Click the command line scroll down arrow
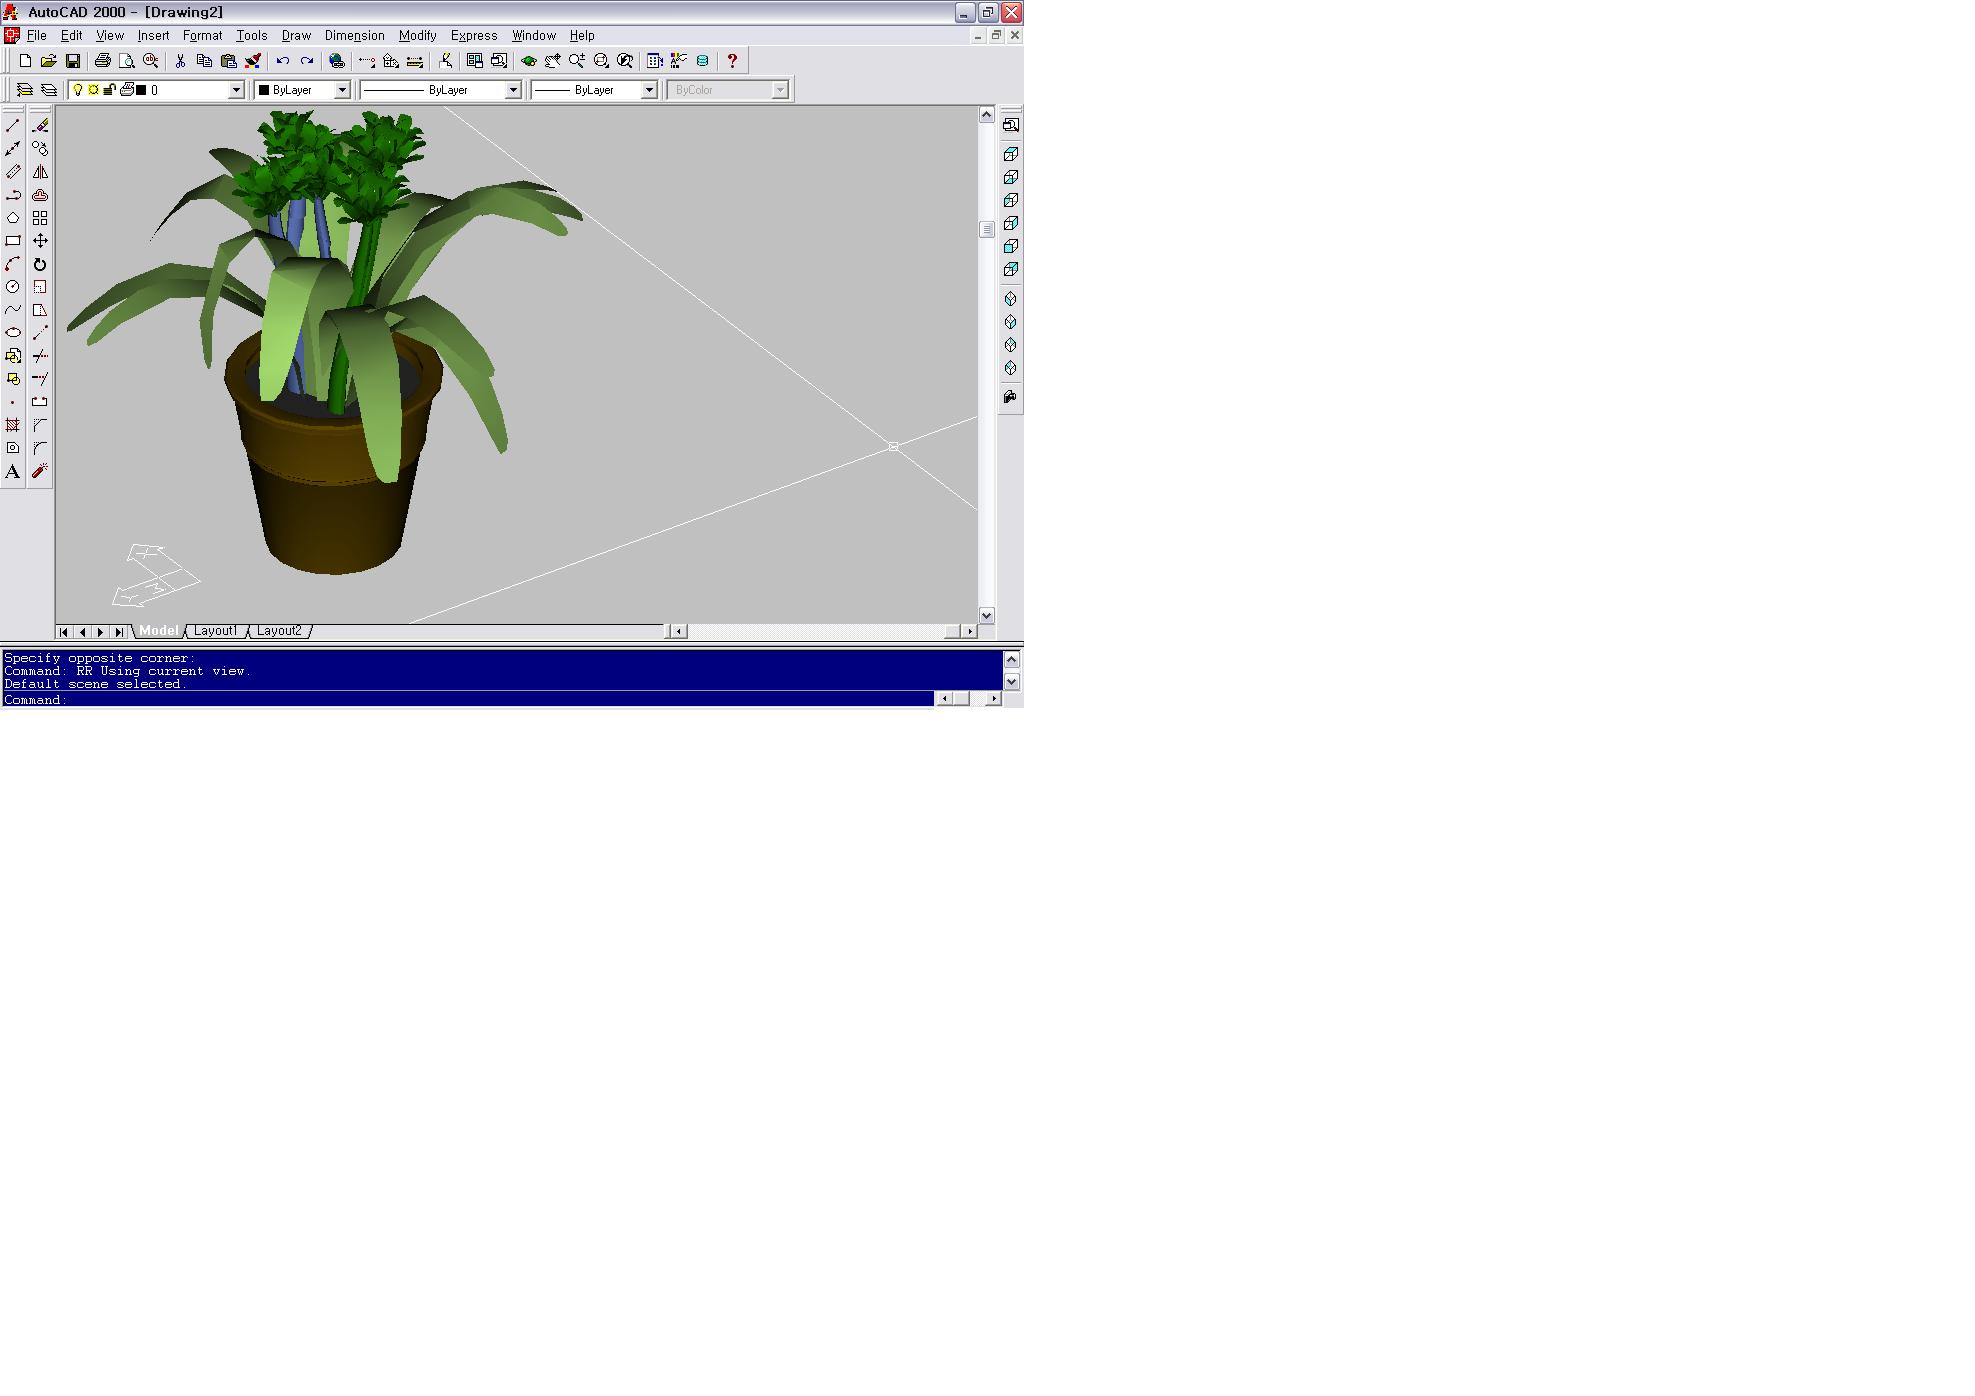The height and width of the screenshot is (1396, 1975). [x=1011, y=682]
